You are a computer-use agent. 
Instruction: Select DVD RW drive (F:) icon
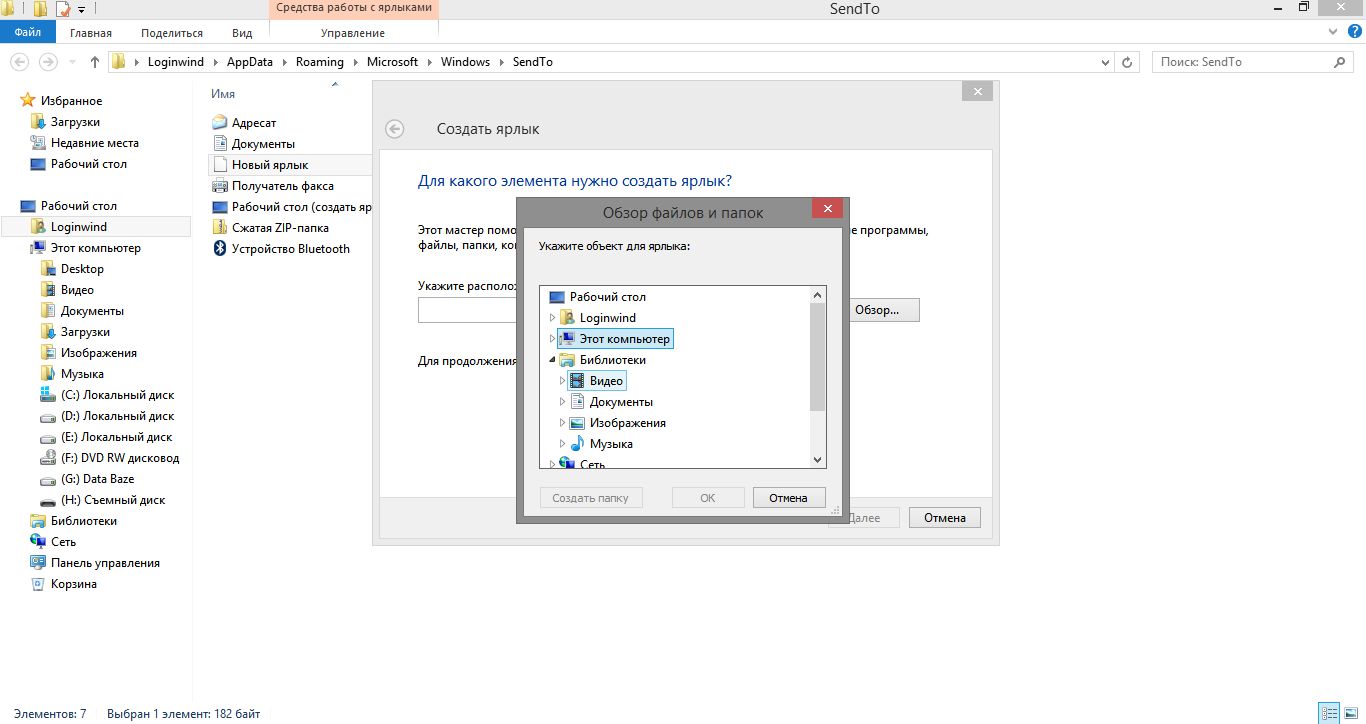pyautogui.click(x=48, y=458)
